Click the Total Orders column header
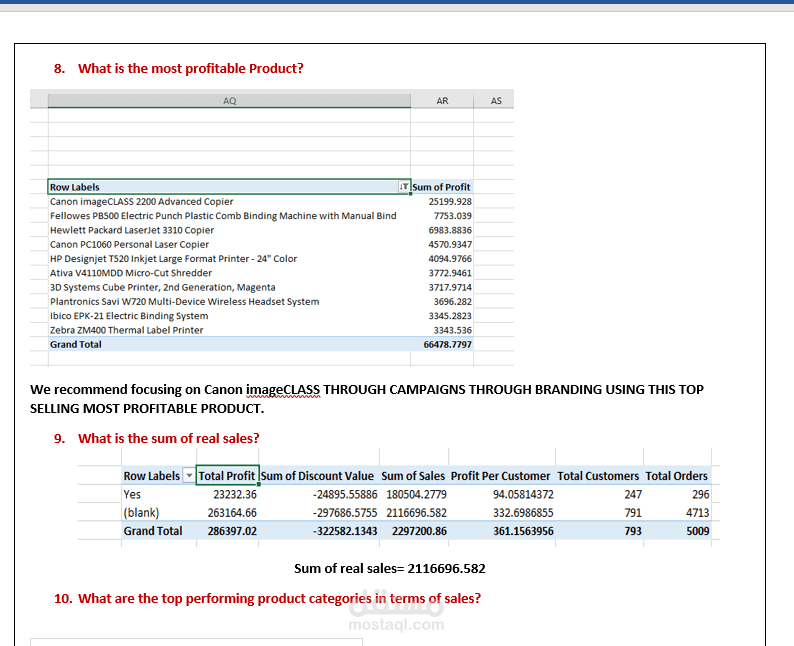Screen dimensions: 794x646 pyautogui.click(x=677, y=476)
